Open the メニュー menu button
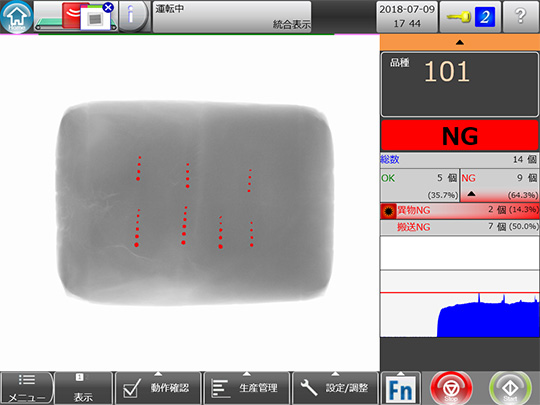The height and width of the screenshot is (405, 540). (x=27, y=388)
